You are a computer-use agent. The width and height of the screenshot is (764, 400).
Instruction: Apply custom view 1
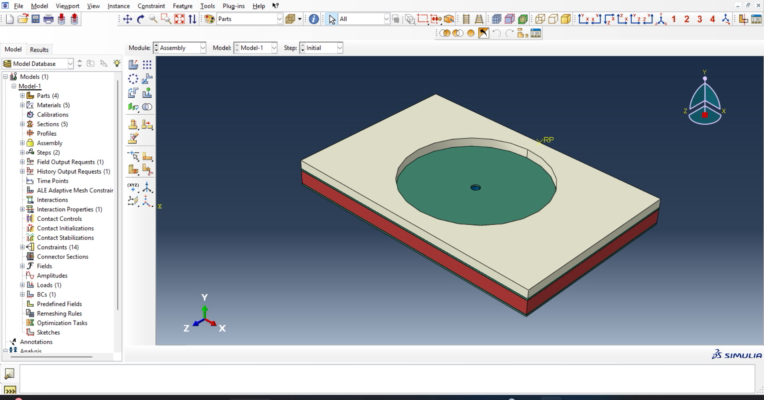(x=674, y=19)
